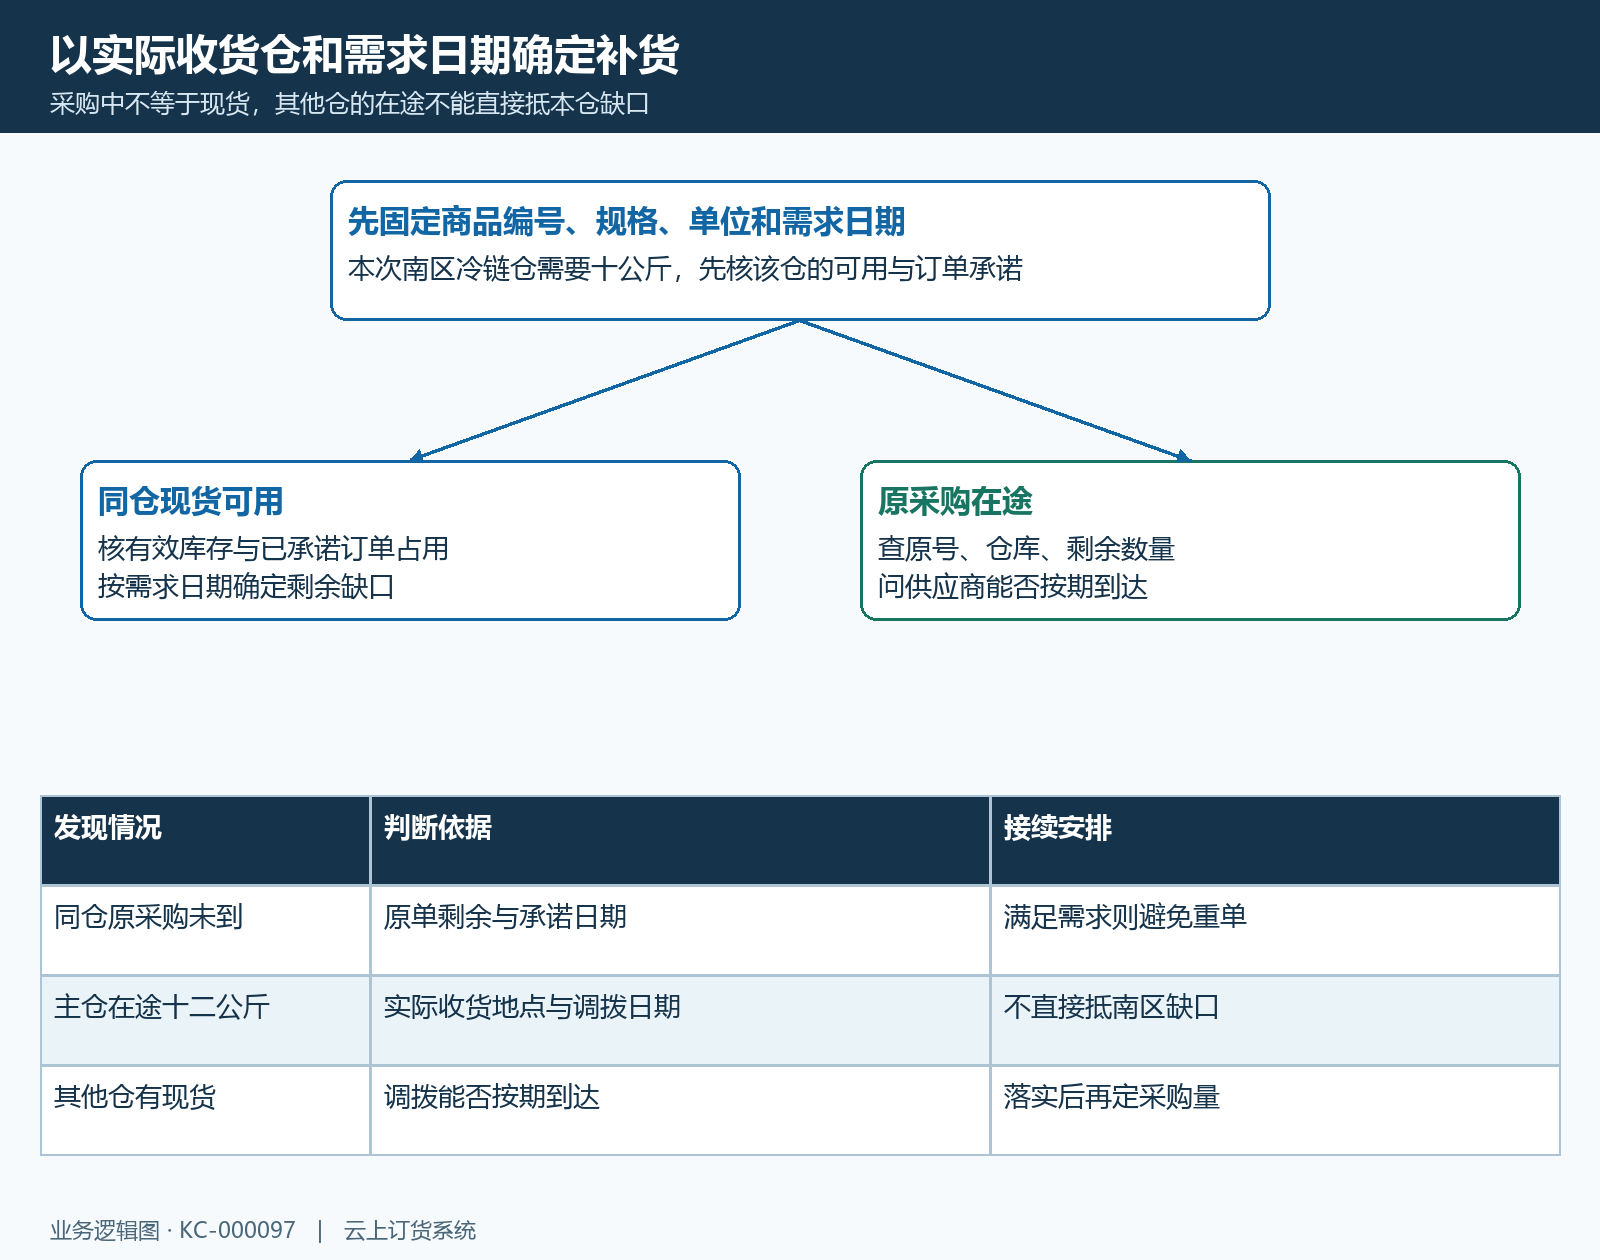Screen dimensions: 1600x1260
Task: Select the 同仓现货可用 box heading
Action: coord(190,502)
